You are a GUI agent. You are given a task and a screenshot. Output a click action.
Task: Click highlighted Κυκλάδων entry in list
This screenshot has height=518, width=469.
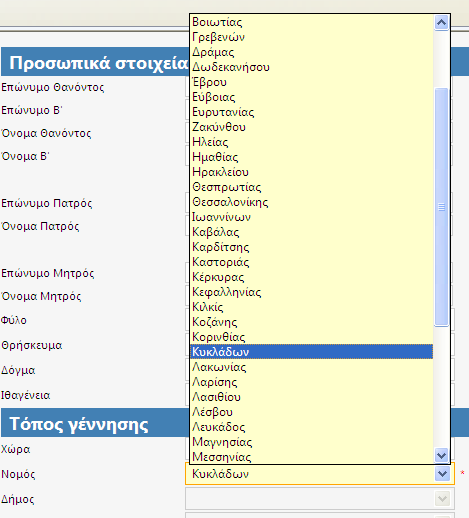(x=312, y=352)
